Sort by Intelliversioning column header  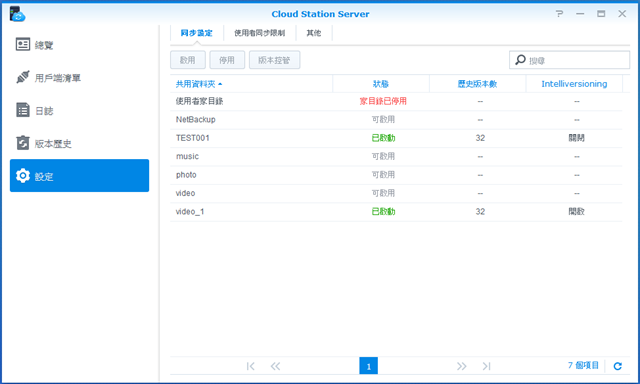click(x=574, y=84)
